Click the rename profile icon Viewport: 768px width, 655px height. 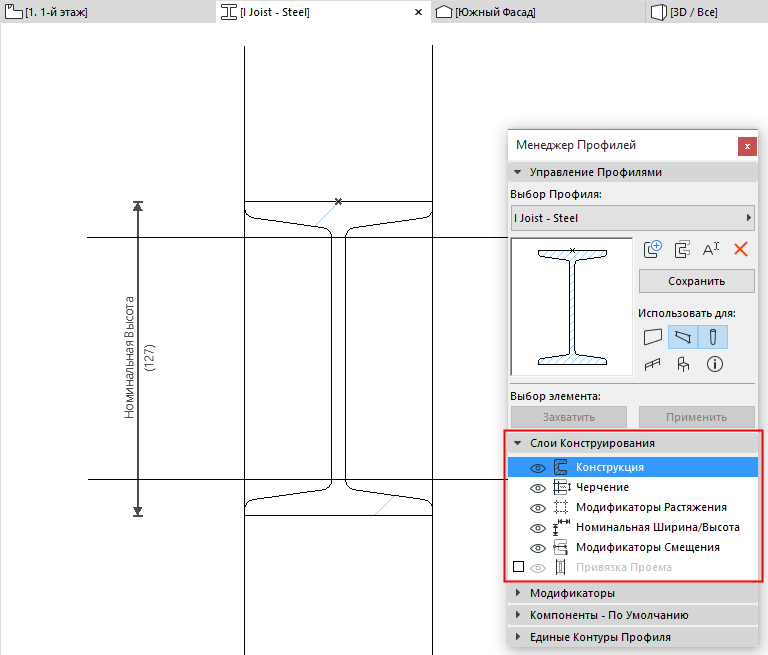pos(711,249)
